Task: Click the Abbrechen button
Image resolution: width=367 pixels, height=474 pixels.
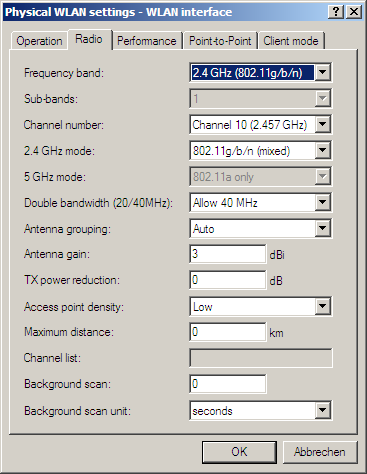Action: (x=320, y=452)
